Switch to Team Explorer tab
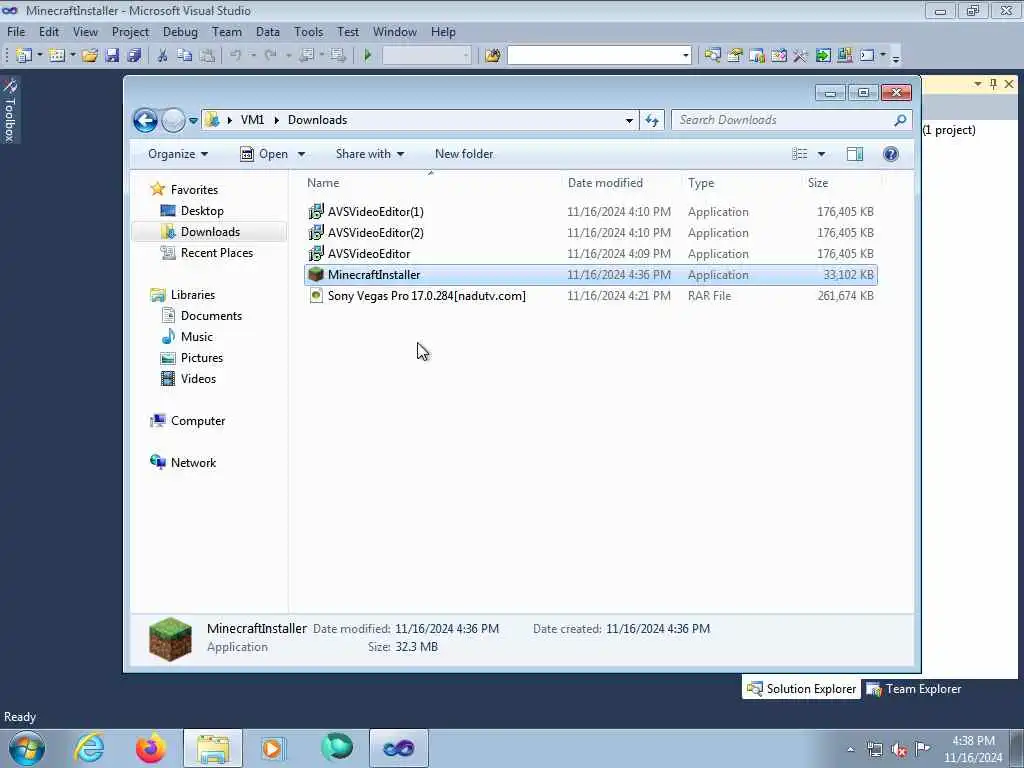 pyautogui.click(x=914, y=689)
